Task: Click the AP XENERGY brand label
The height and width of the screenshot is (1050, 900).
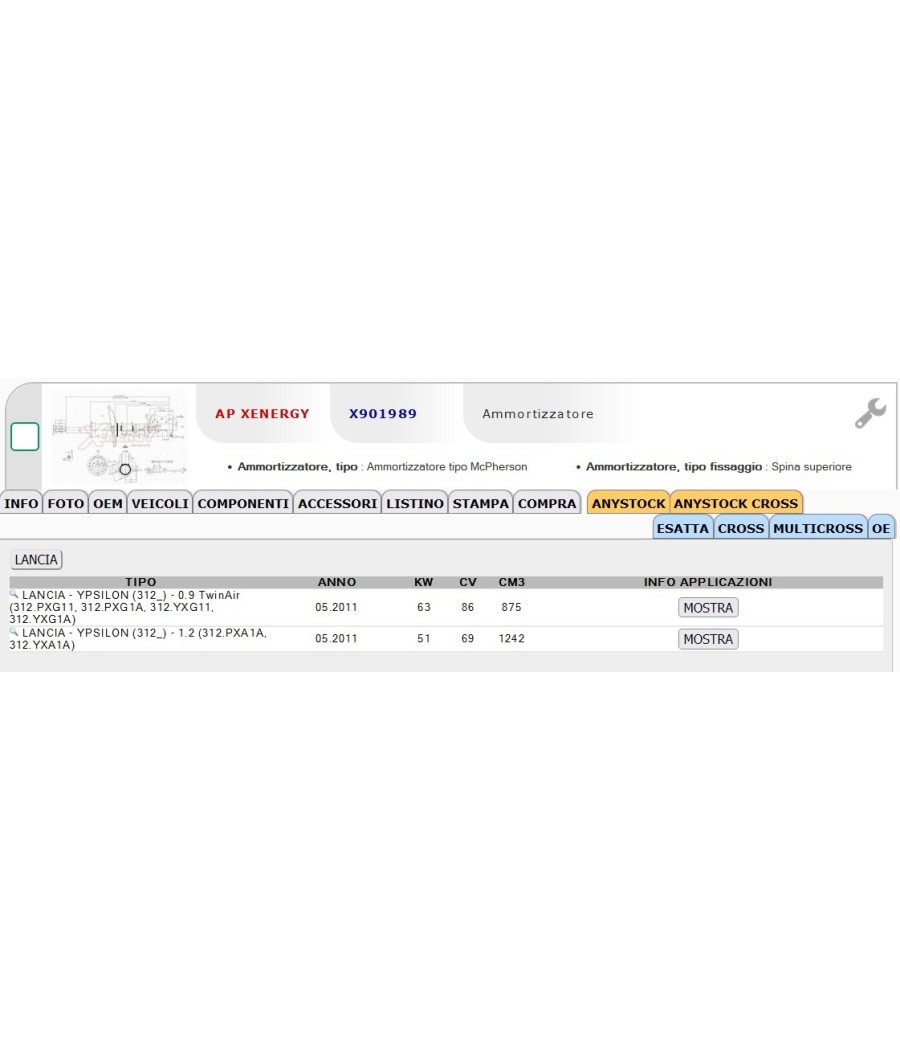Action: (x=262, y=414)
